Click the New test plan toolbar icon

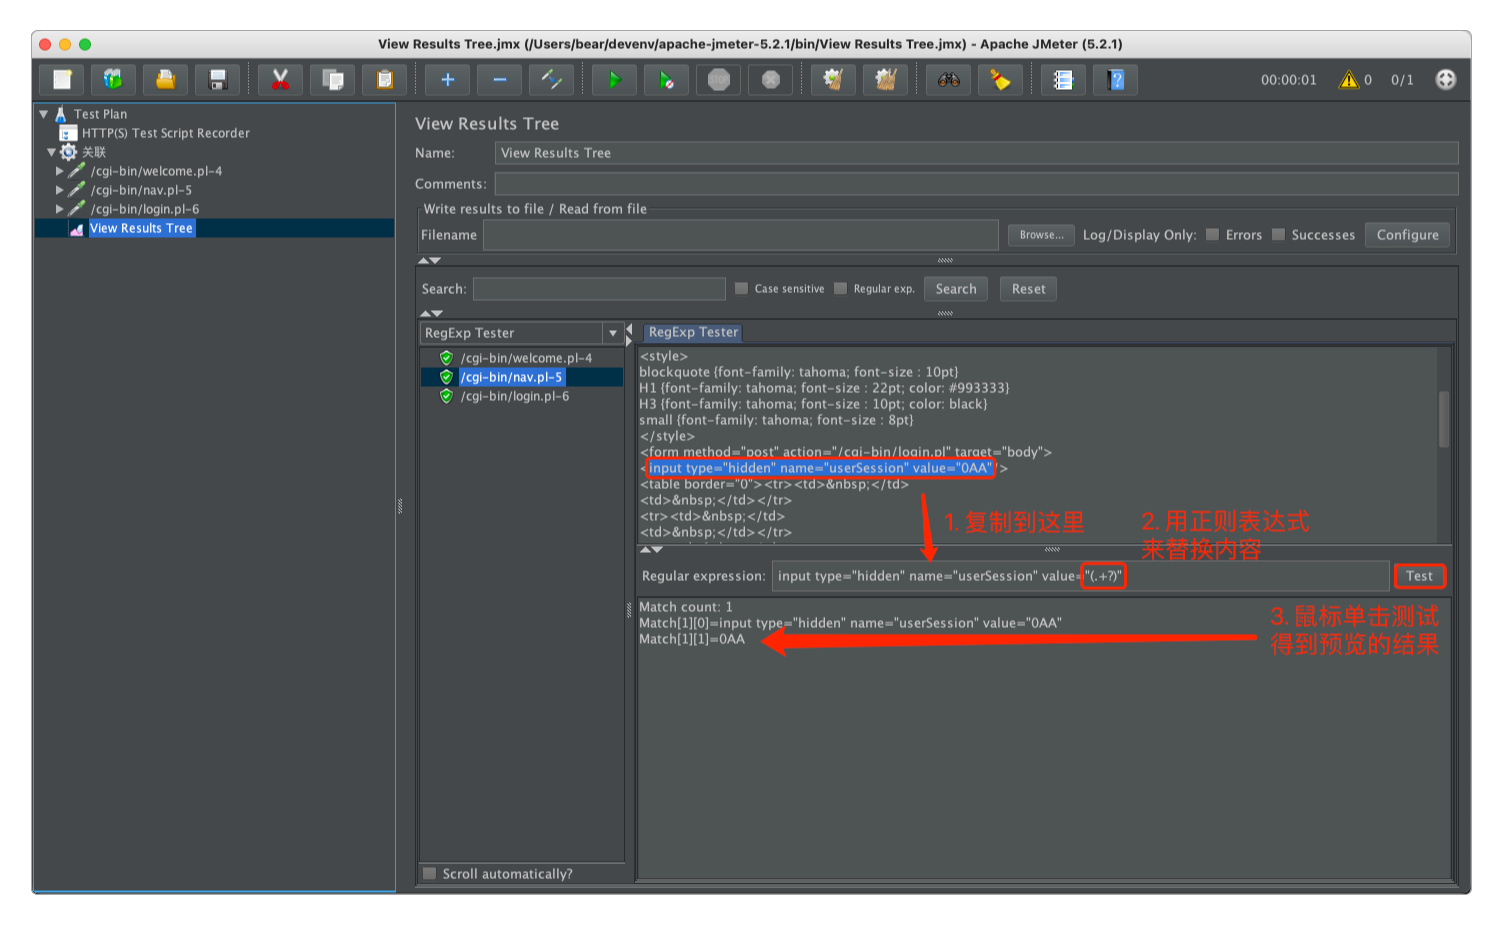[62, 80]
